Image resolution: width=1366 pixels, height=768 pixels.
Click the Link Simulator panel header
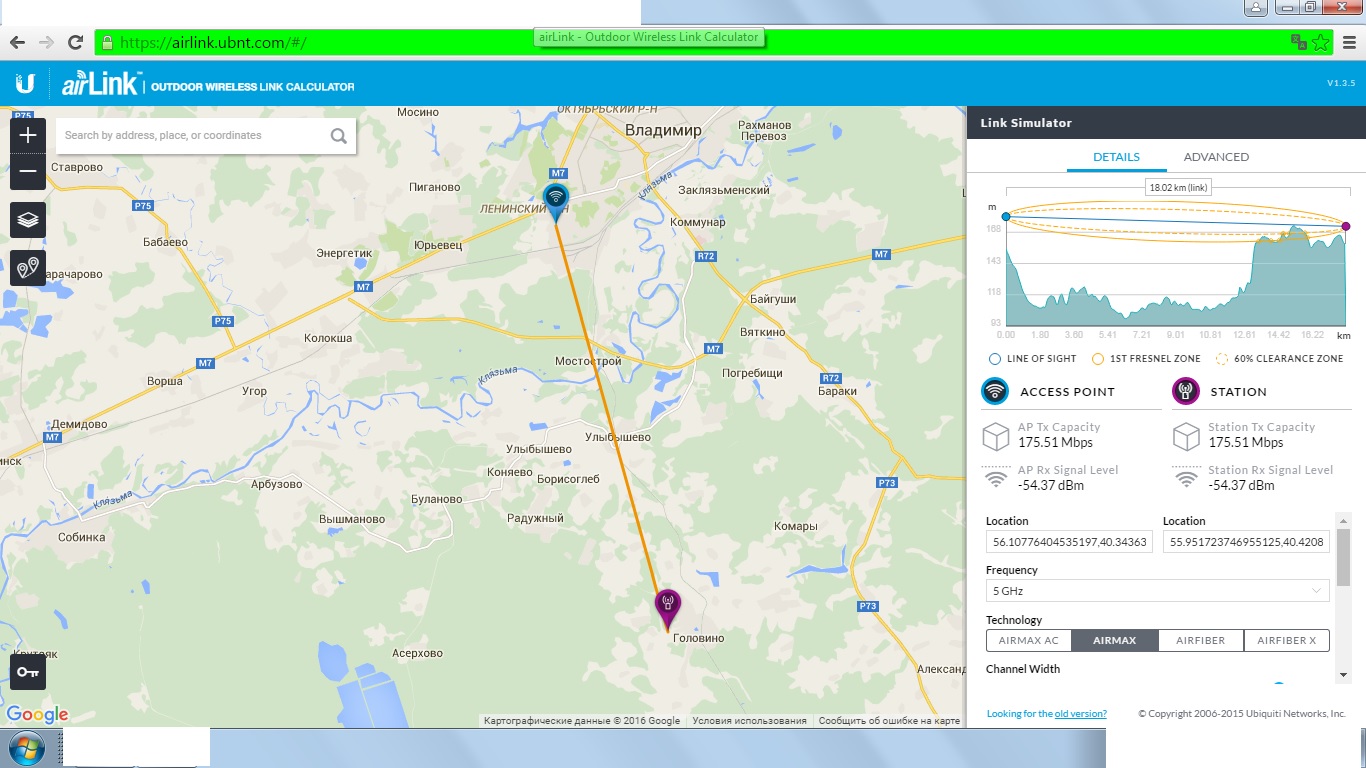pos(1166,123)
